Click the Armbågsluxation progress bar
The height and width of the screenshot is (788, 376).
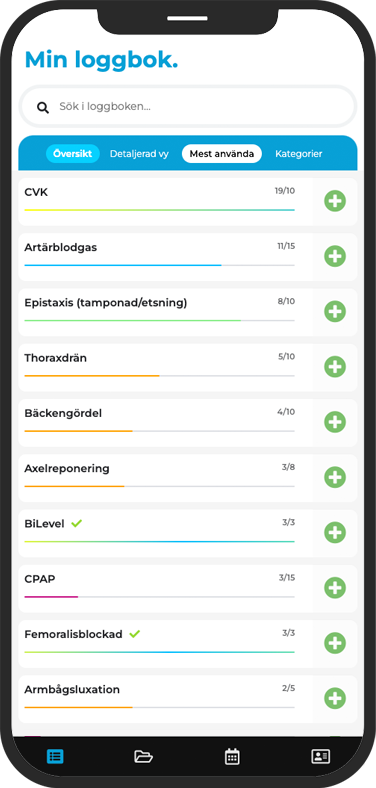click(x=159, y=707)
